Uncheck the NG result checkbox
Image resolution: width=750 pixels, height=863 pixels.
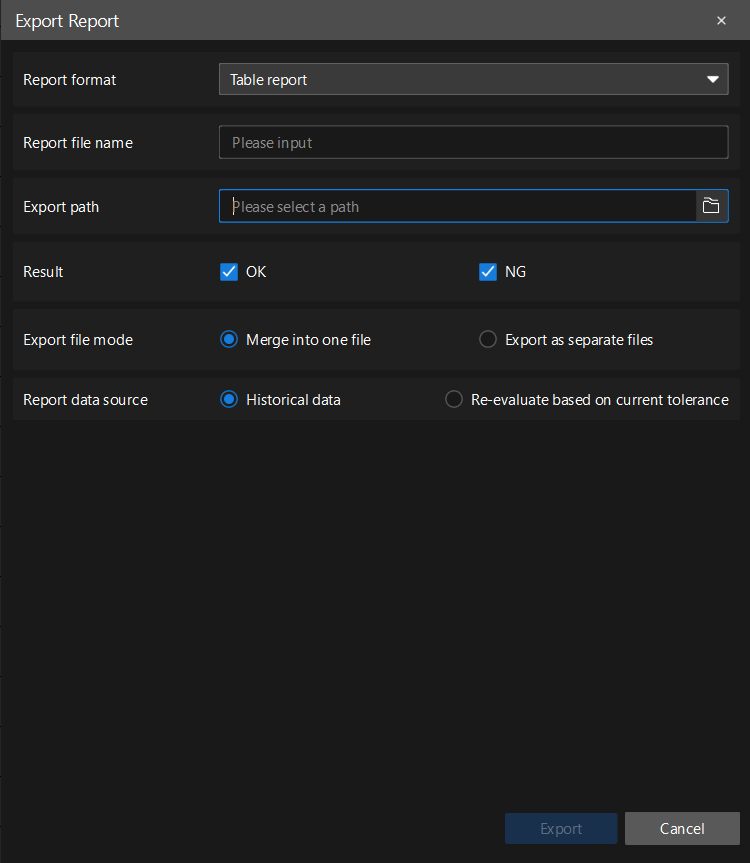(x=488, y=271)
